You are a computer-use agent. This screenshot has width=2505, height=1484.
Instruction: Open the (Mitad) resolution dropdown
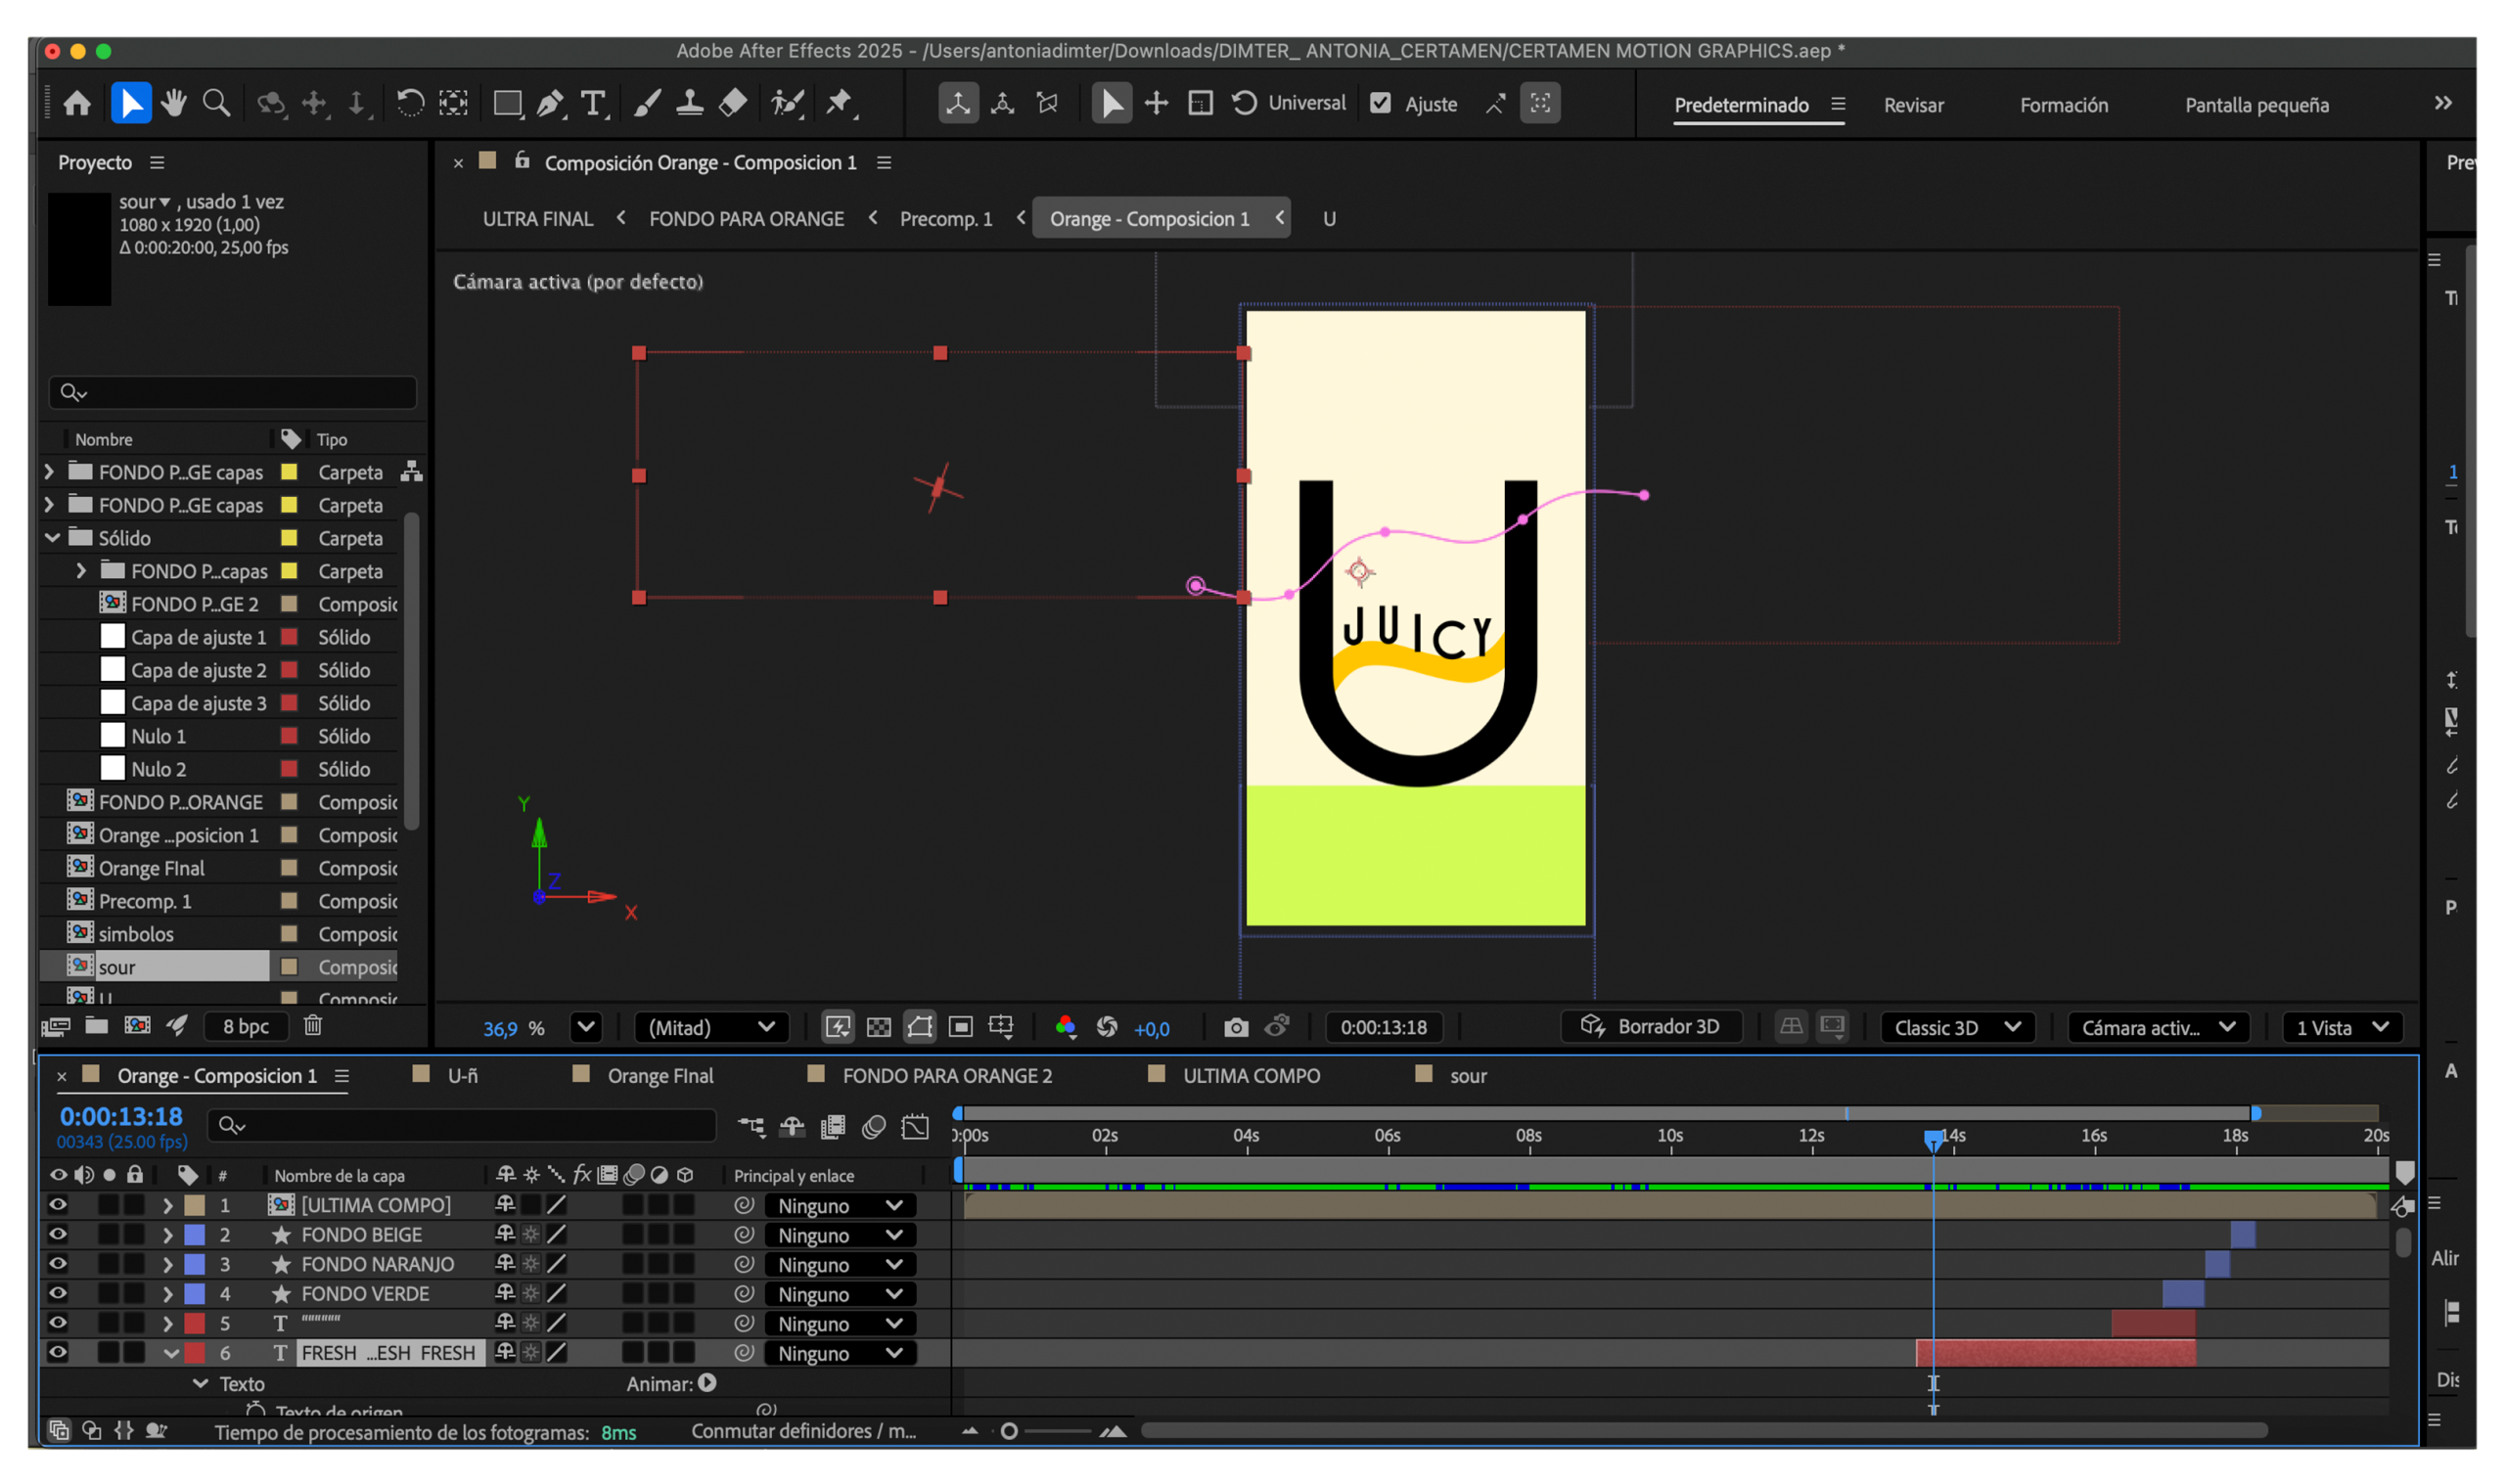[711, 1027]
